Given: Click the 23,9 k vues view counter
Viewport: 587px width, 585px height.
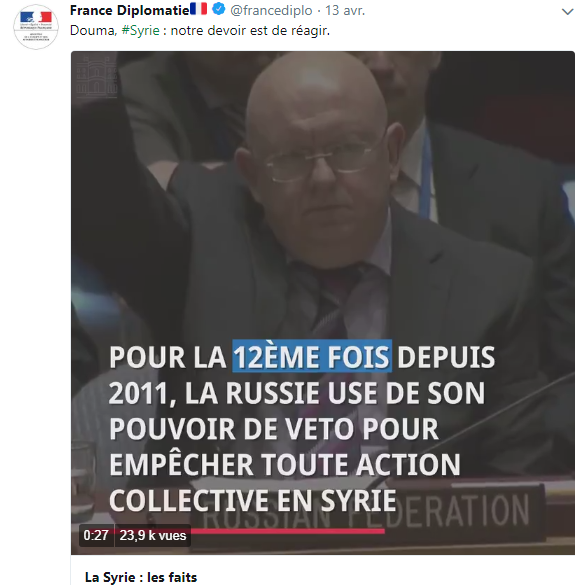Looking at the screenshot, I should click(x=153, y=535).
